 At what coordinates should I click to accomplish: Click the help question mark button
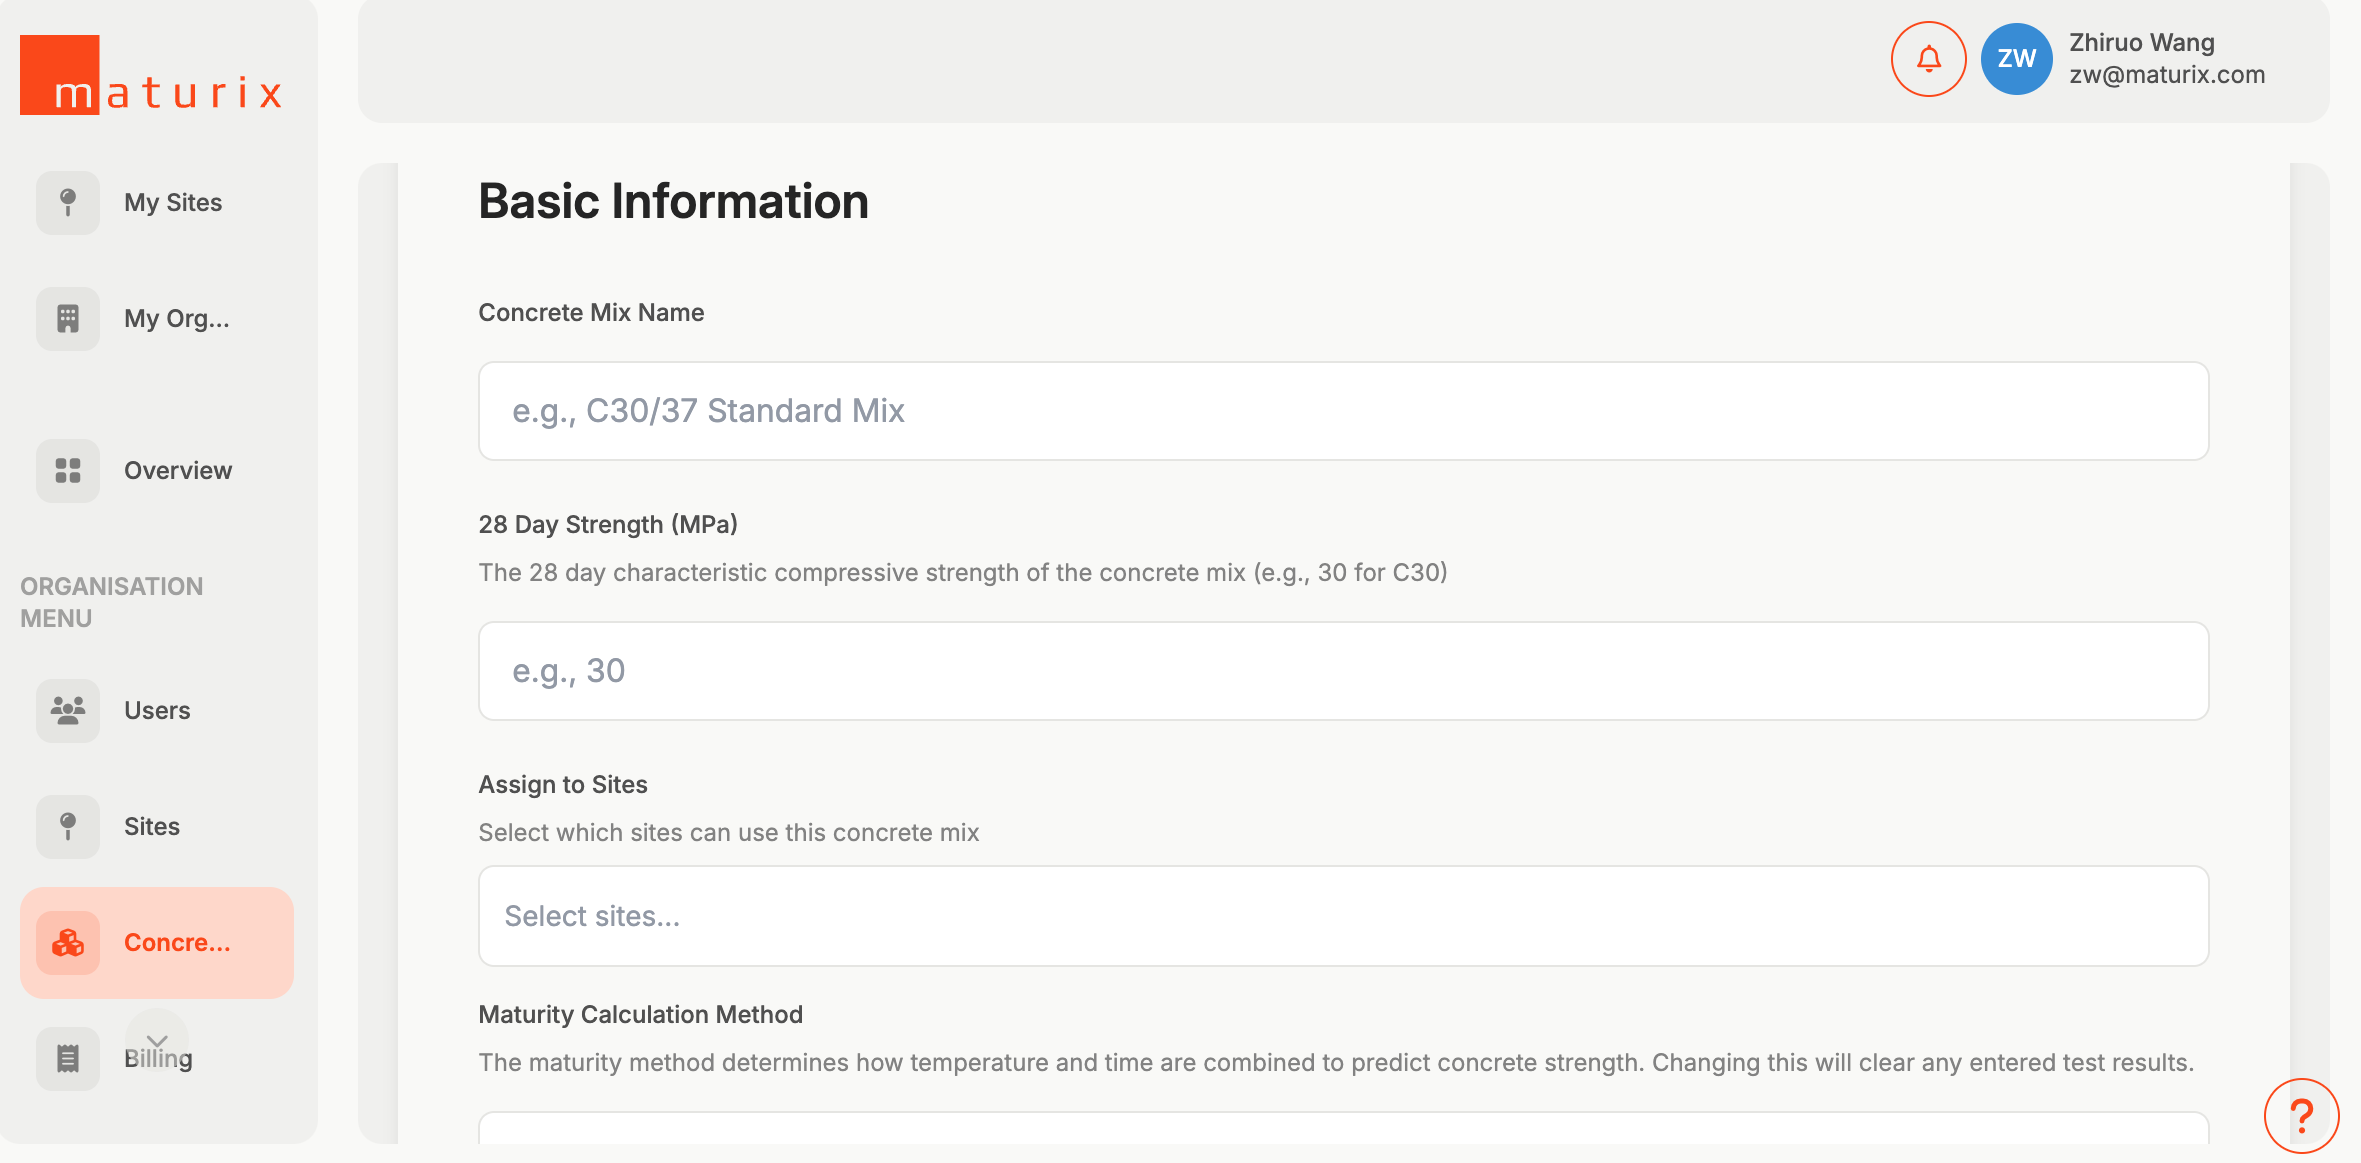pos(2301,1115)
